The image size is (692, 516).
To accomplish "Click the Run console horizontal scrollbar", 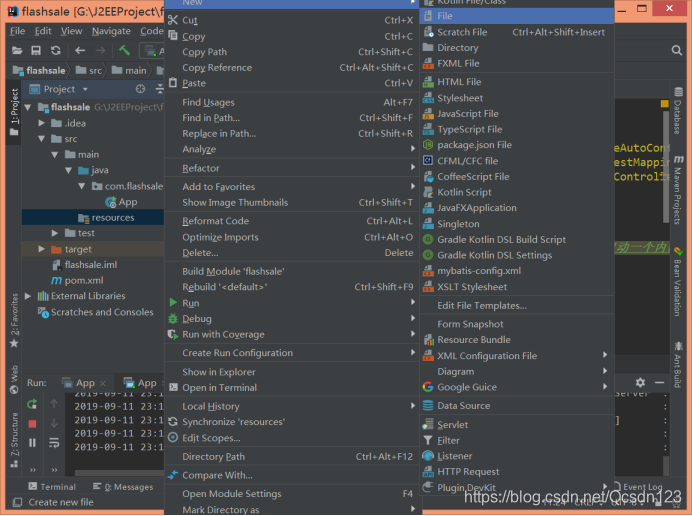I will pos(119,473).
